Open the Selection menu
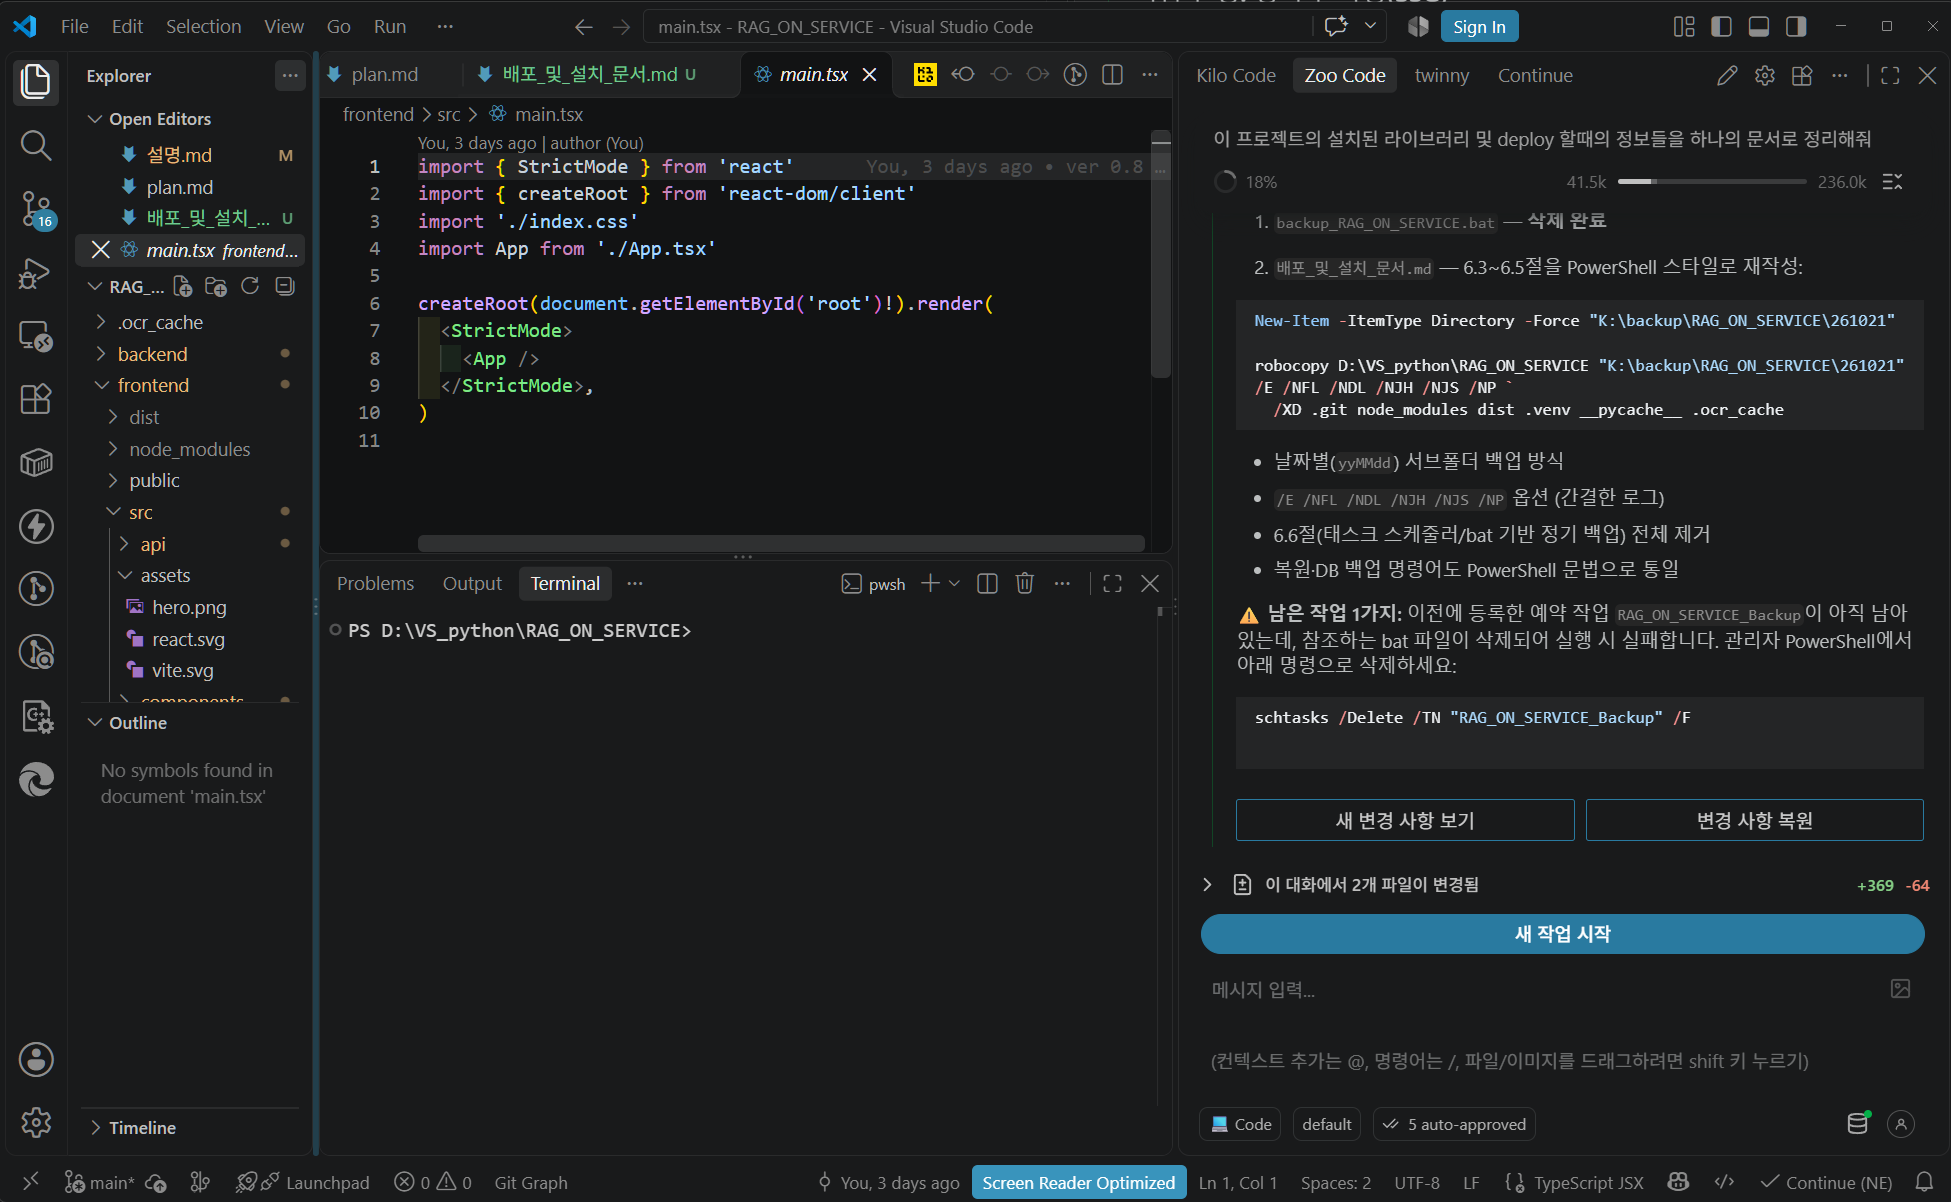The image size is (1951, 1202). pyautogui.click(x=203, y=27)
